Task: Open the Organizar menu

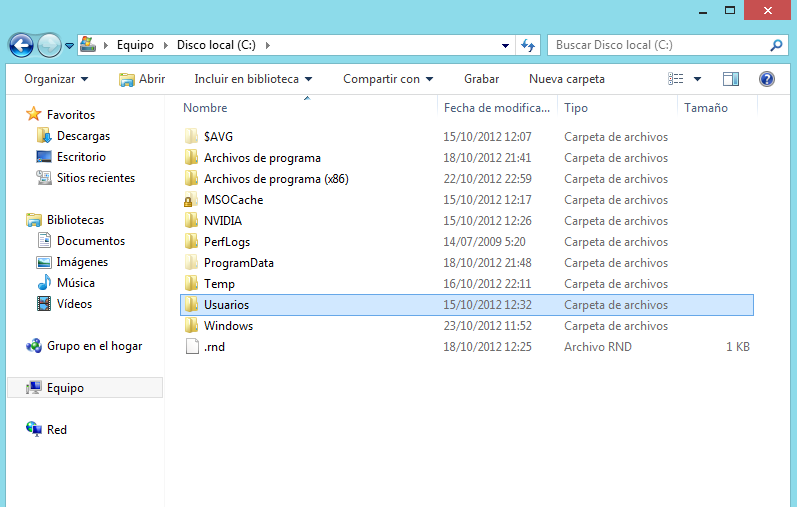Action: tap(56, 79)
